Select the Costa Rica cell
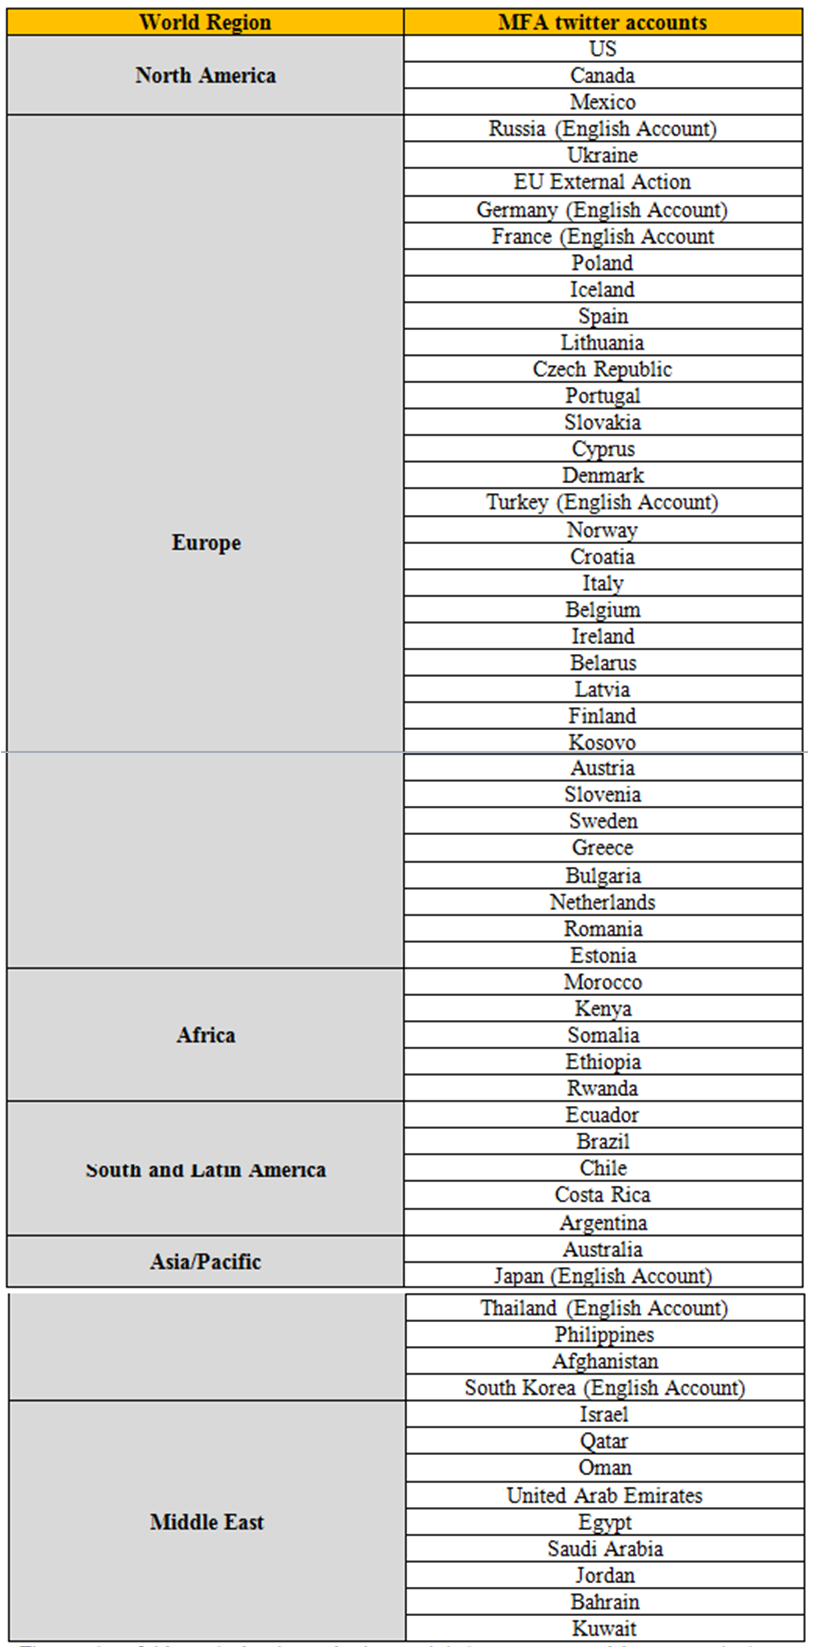This screenshot has height=1647, width=815. pyautogui.click(x=602, y=1195)
